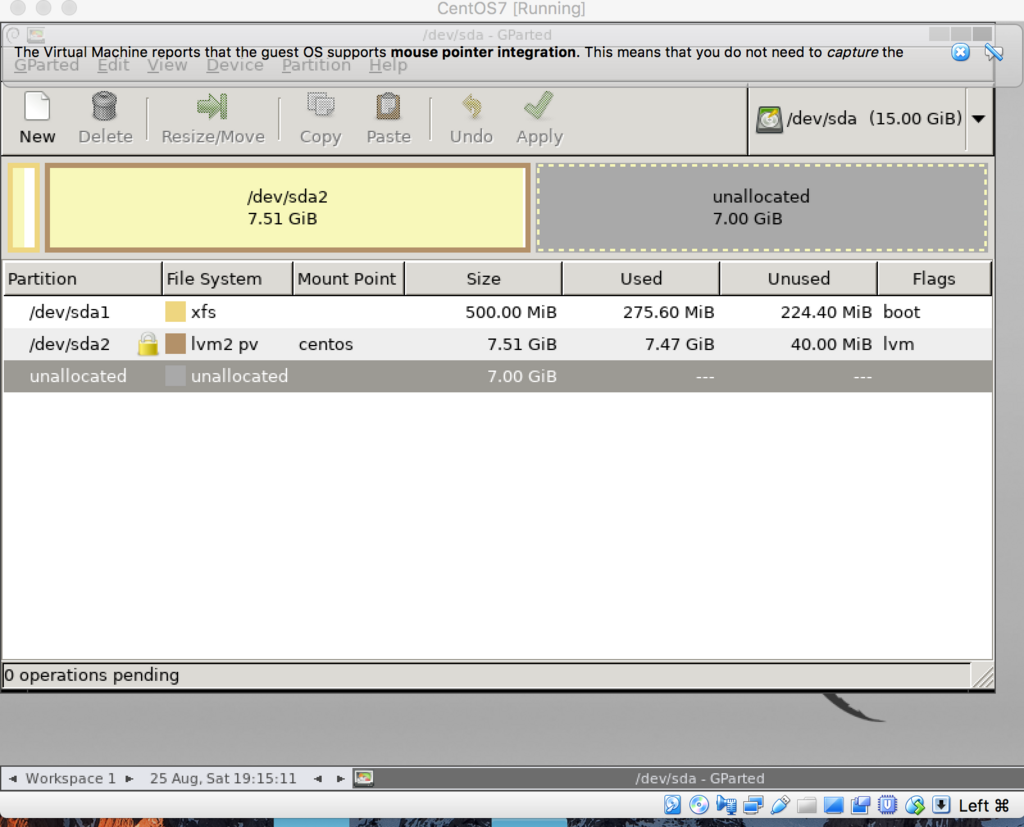Sort by the Partition column header
Image resolution: width=1024 pixels, height=827 pixels.
82,279
